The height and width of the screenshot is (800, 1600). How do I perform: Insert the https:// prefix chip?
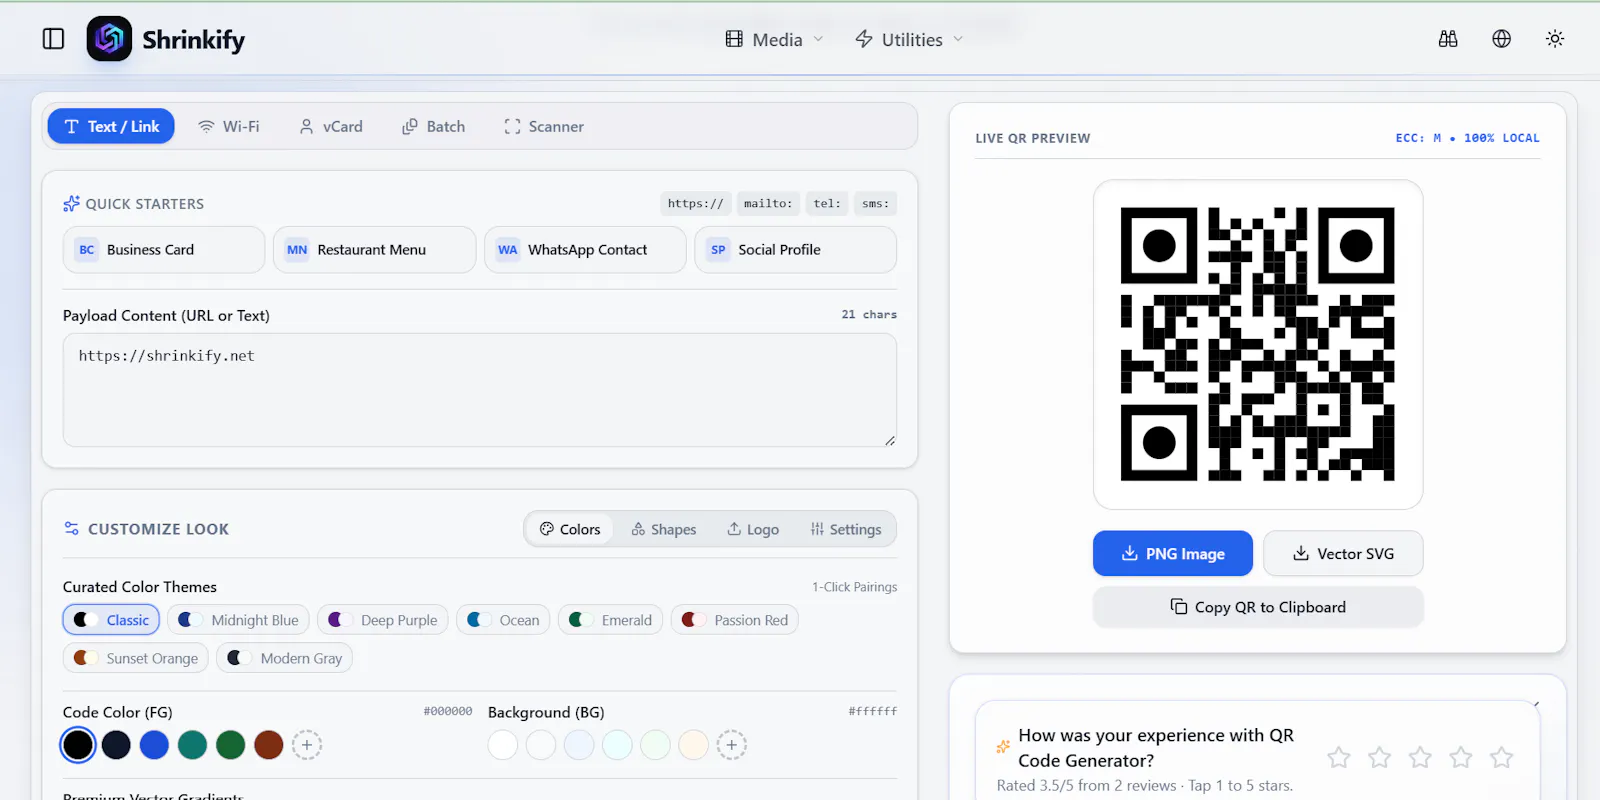[x=695, y=204]
